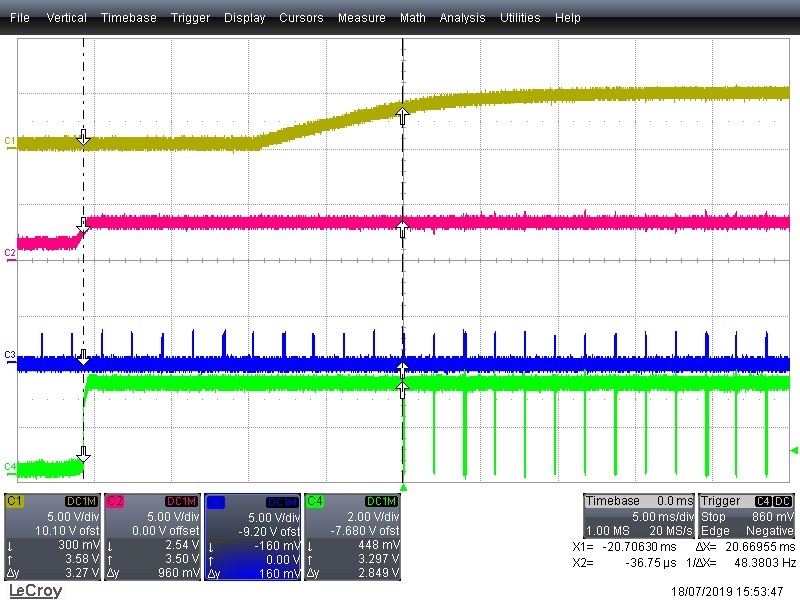Open the Vertical menu
The height and width of the screenshot is (600, 800).
click(66, 17)
